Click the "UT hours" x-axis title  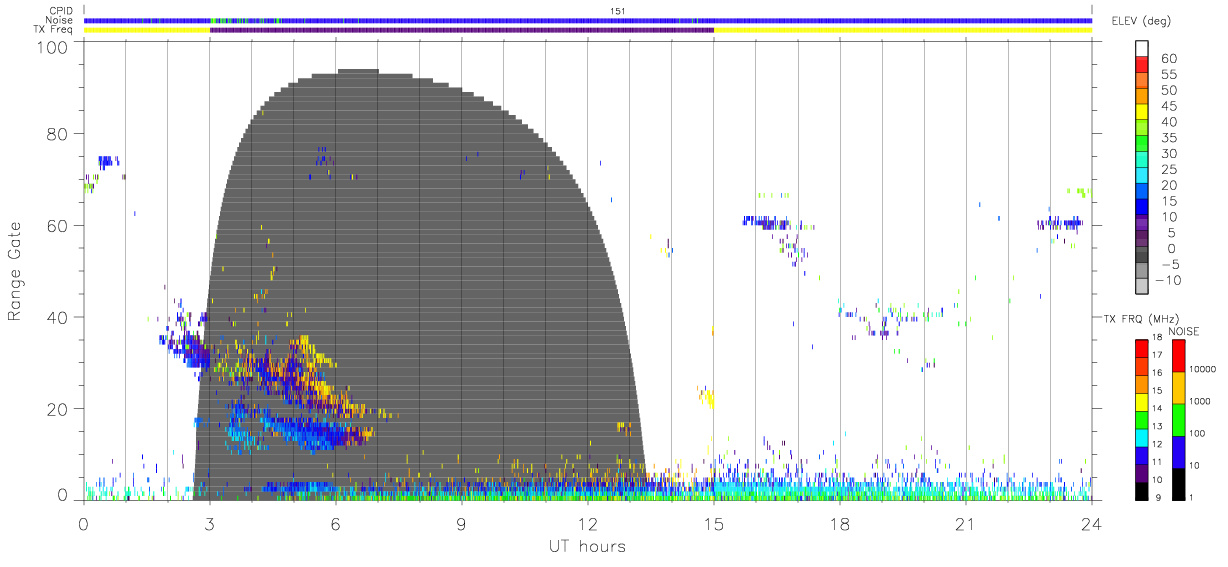pyautogui.click(x=586, y=547)
